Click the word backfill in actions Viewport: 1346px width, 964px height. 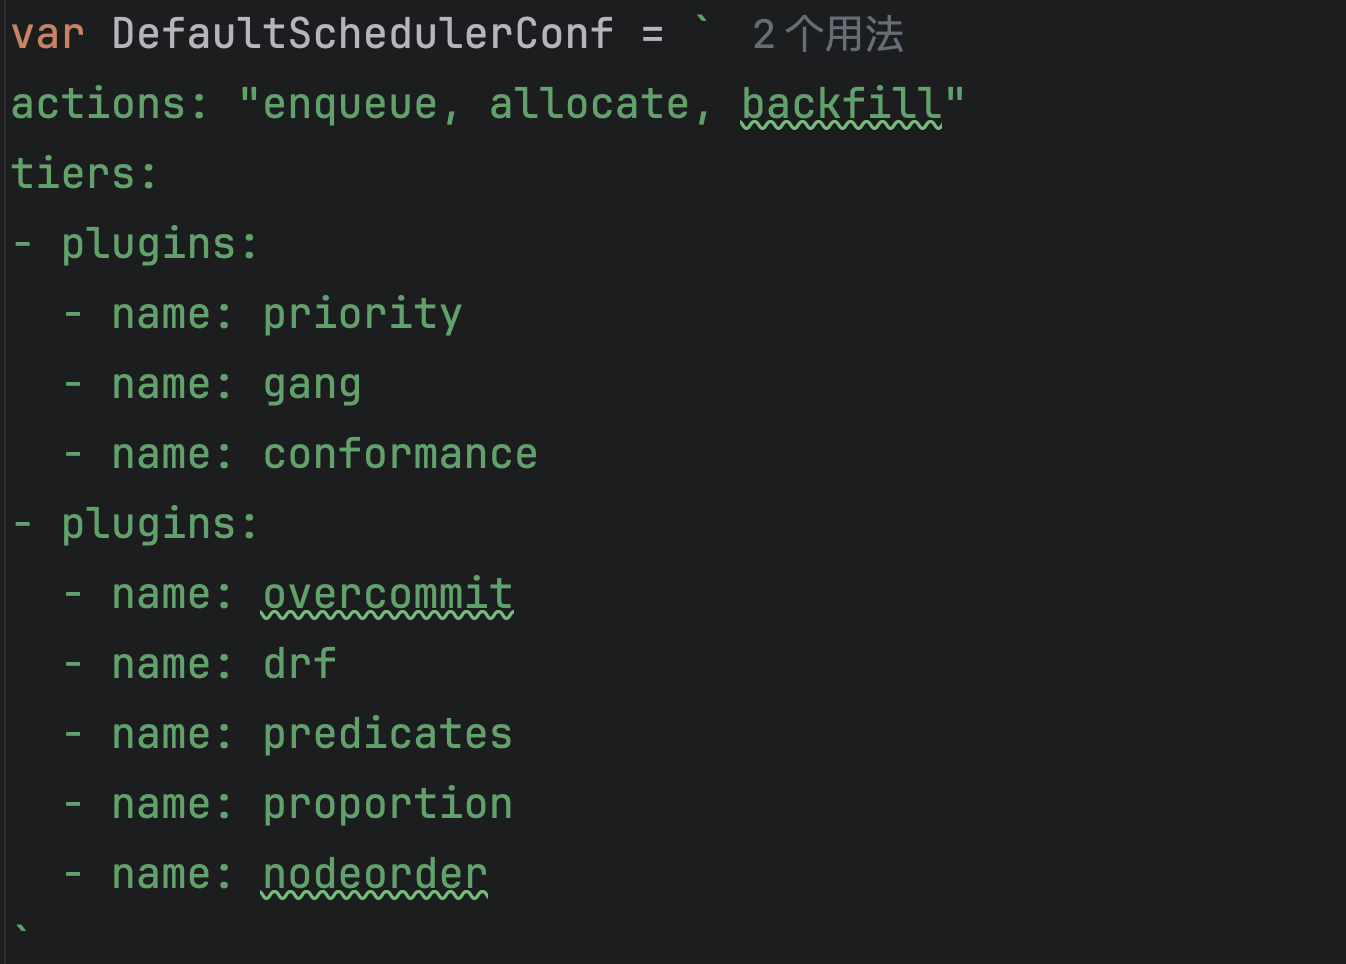tap(841, 104)
